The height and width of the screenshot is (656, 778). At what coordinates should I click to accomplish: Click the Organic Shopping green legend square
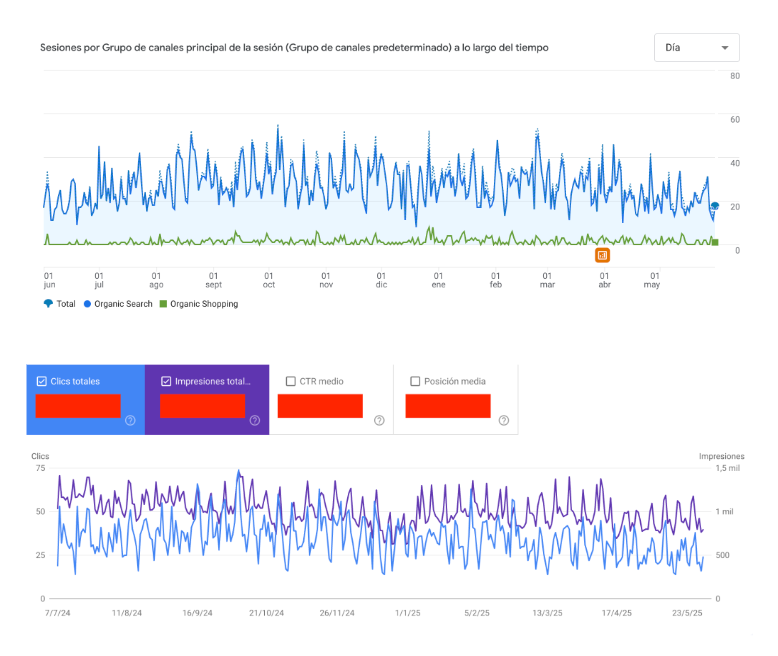pyautogui.click(x=163, y=304)
